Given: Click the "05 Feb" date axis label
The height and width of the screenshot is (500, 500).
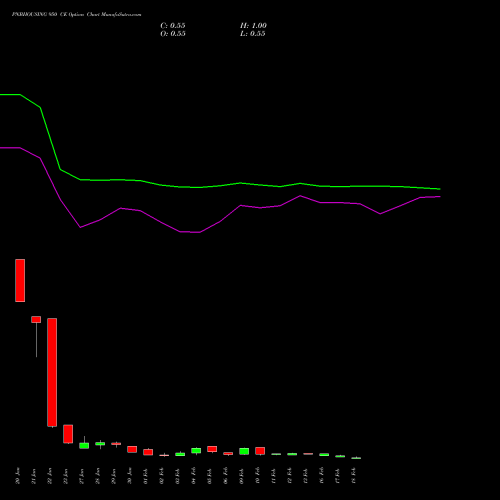Looking at the screenshot, I should click(210, 476).
